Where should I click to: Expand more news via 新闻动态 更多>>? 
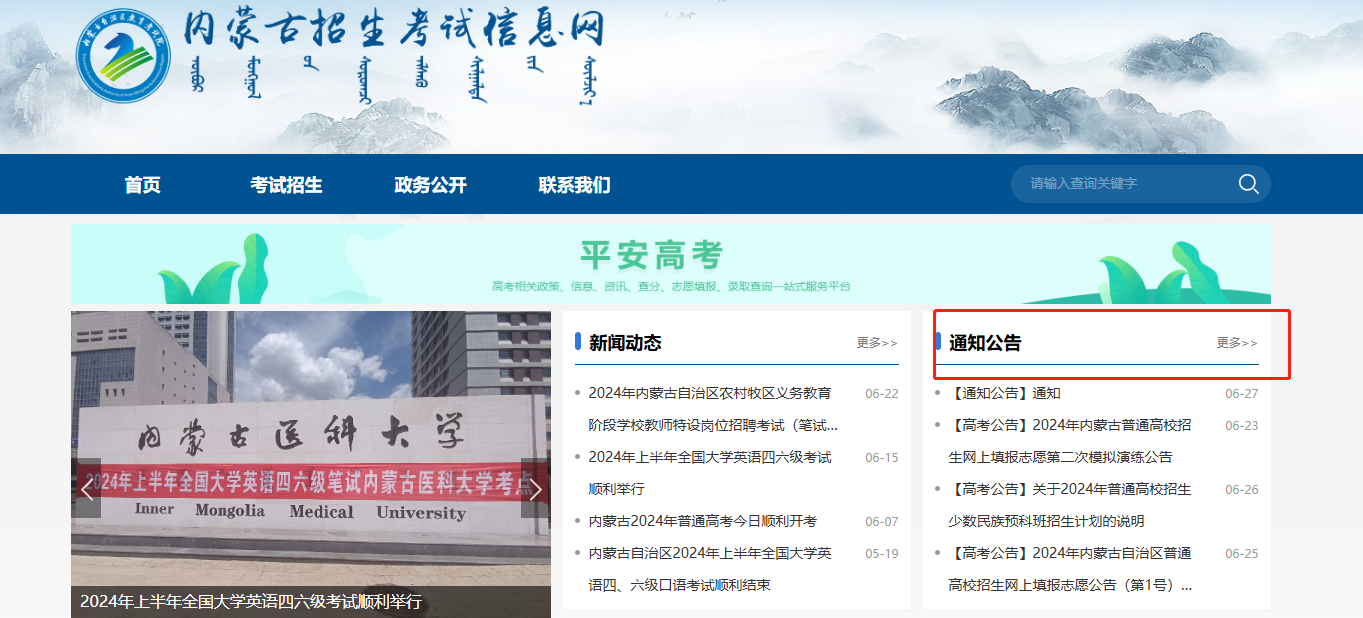point(876,343)
